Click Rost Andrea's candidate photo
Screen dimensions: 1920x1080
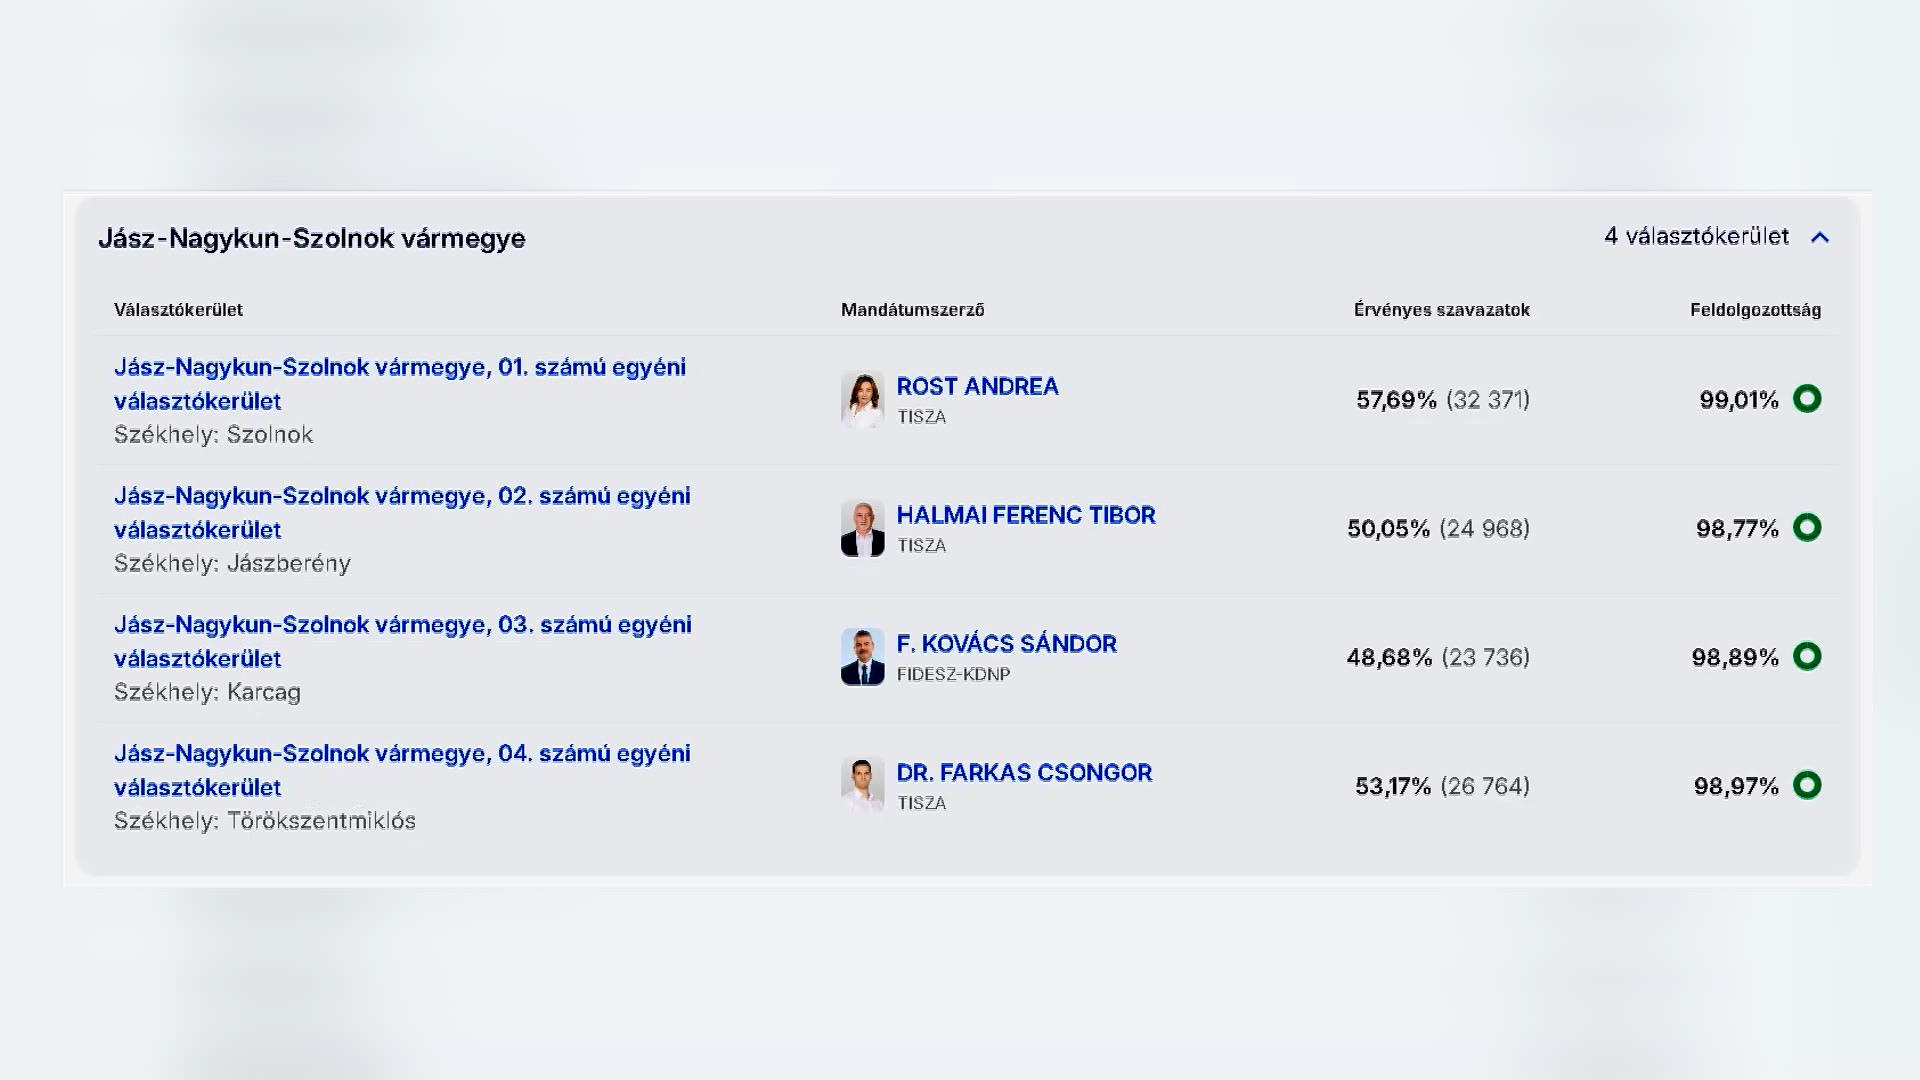click(862, 399)
